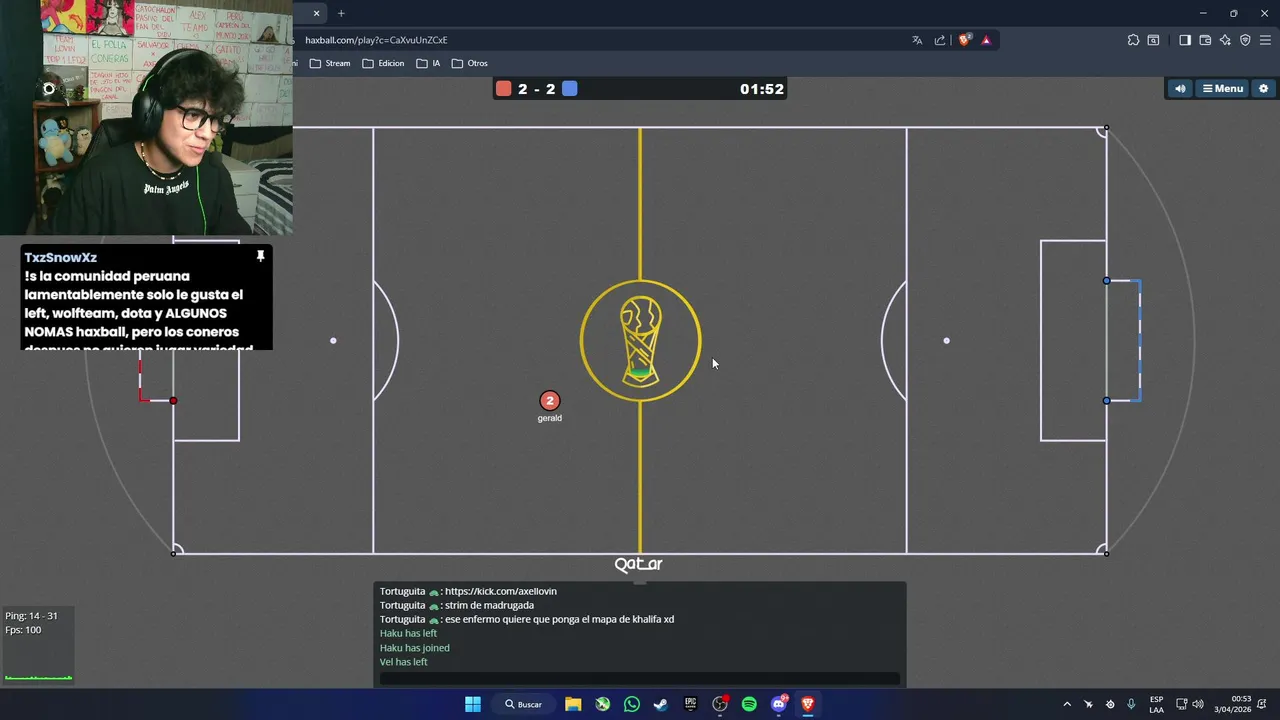Open the Edicion bookmarks folder
Screen dimensions: 1280x720
click(x=383, y=63)
